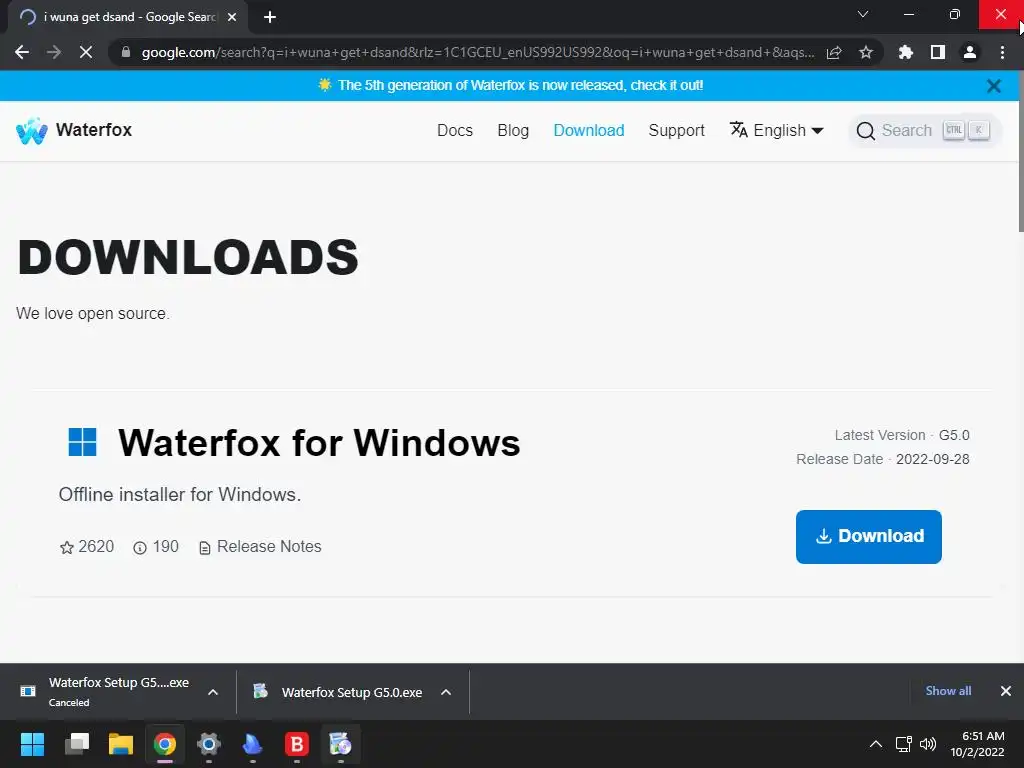Image resolution: width=1024 pixels, height=768 pixels.
Task: Expand the English language dropdown
Action: (x=776, y=131)
